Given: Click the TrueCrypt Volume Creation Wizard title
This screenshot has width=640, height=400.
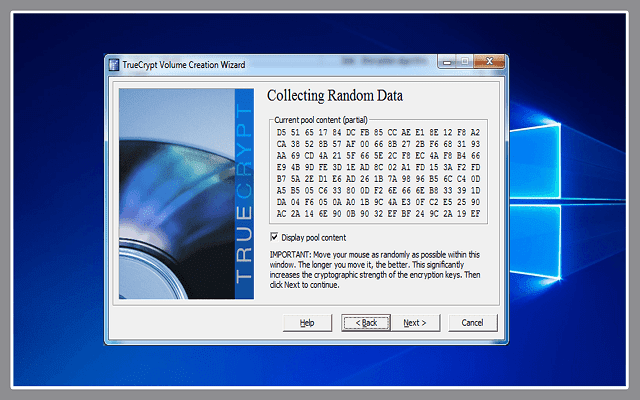Looking at the screenshot, I should 184,65.
